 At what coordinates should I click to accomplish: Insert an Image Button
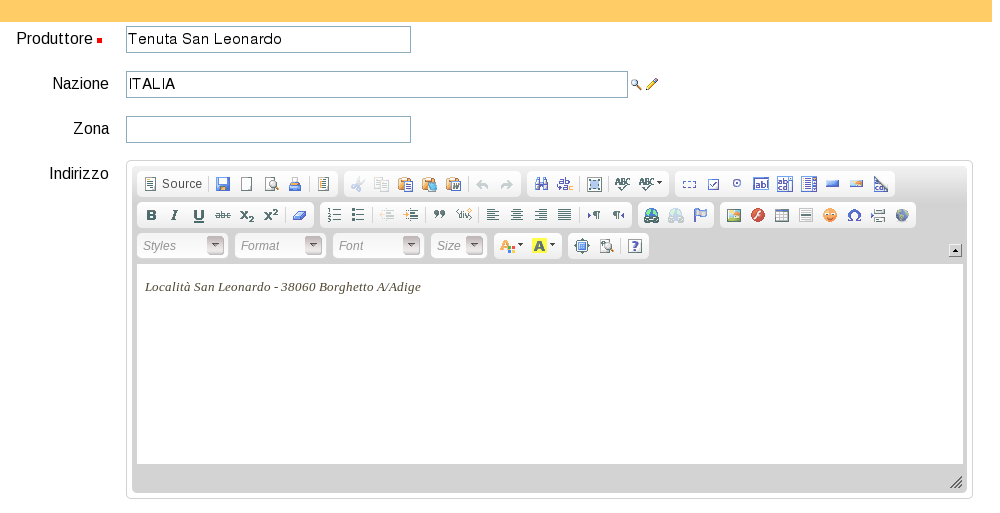(857, 184)
